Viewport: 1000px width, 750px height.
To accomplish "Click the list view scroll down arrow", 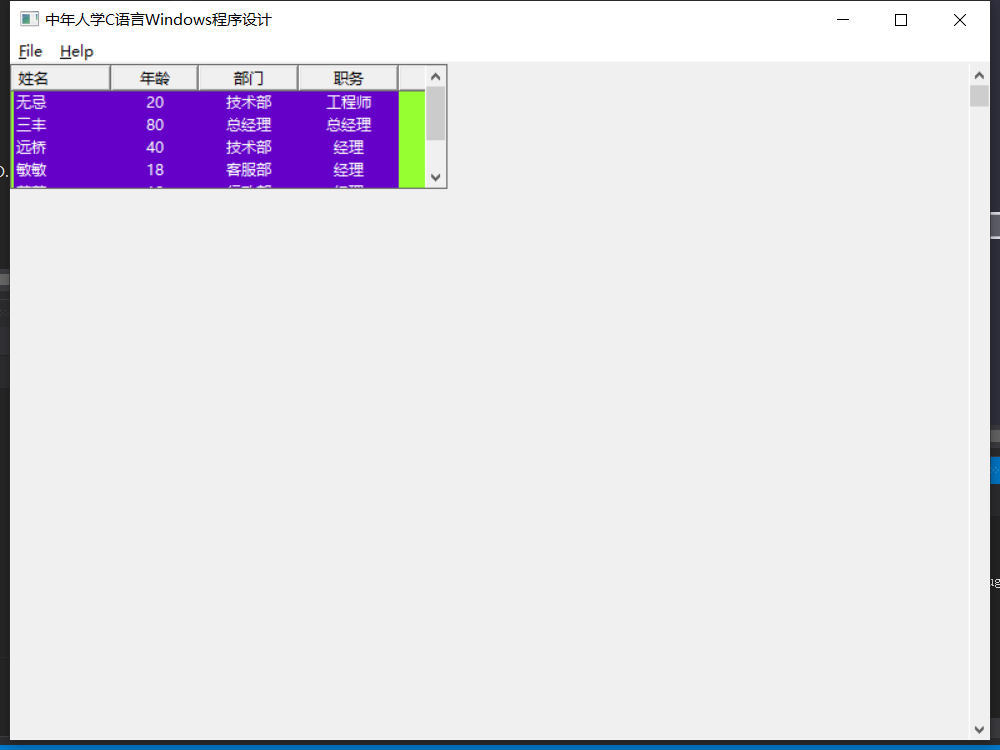I will 436,177.
